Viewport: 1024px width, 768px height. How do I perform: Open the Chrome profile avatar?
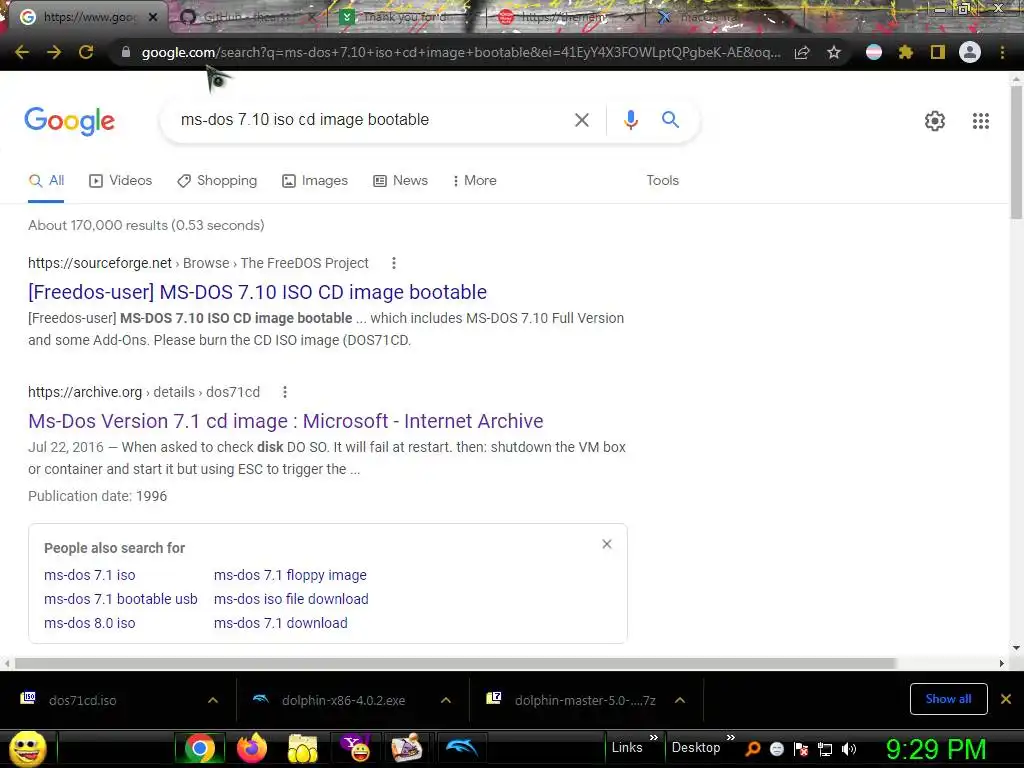970,52
